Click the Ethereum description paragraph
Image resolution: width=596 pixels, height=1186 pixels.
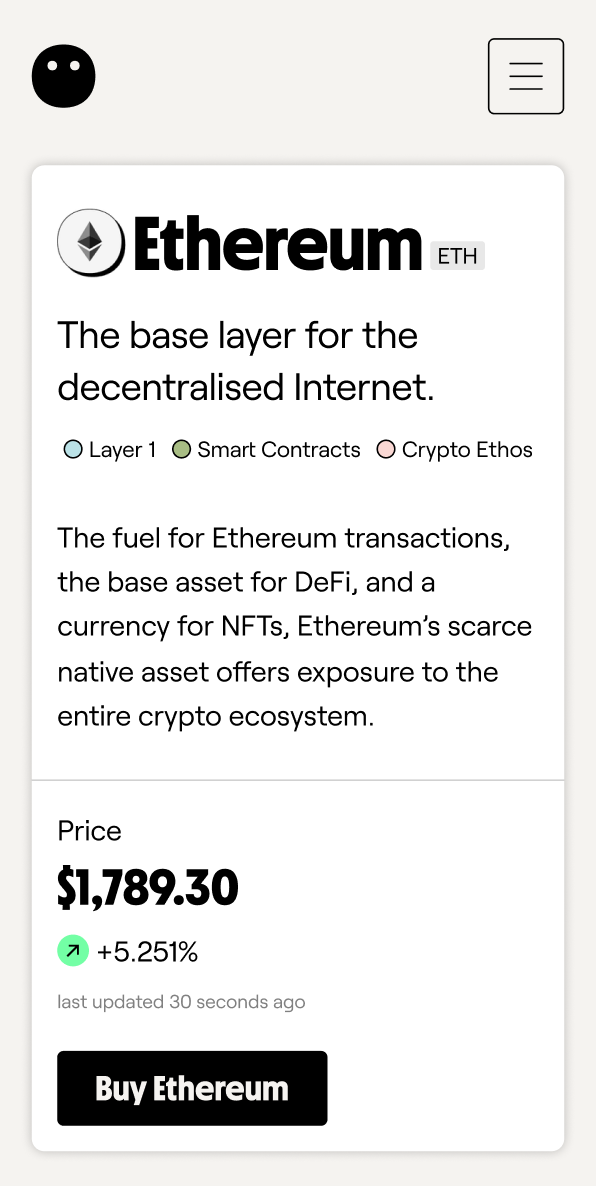click(x=295, y=627)
